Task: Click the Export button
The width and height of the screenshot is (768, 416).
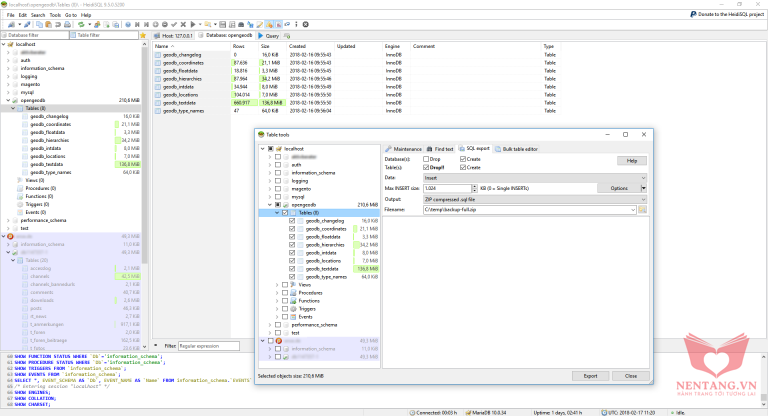Action: pyautogui.click(x=590, y=375)
